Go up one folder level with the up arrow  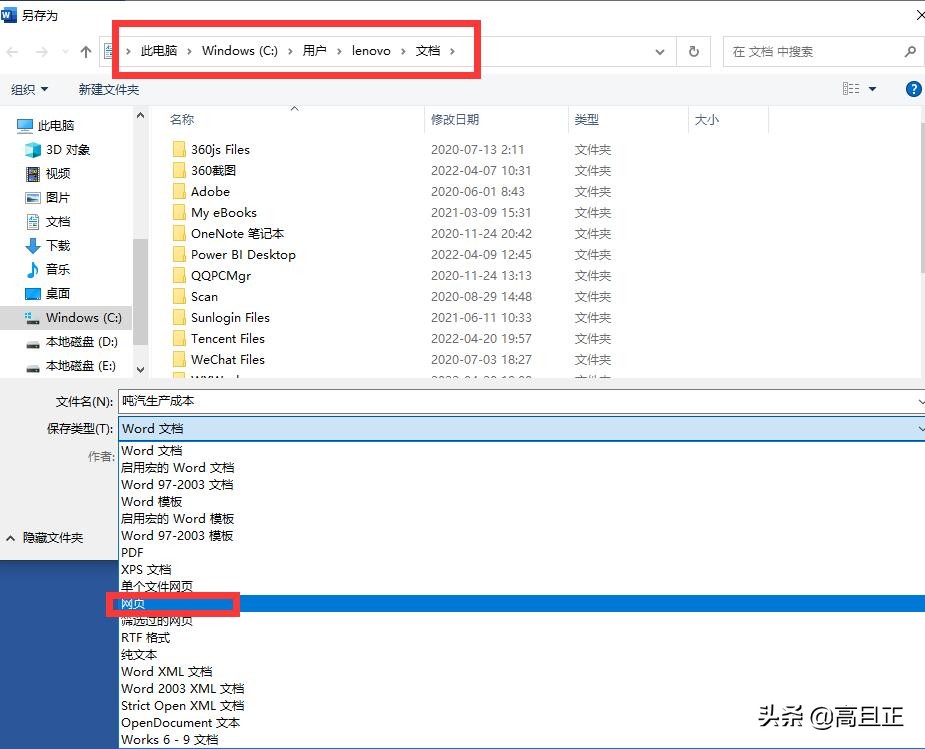(85, 52)
